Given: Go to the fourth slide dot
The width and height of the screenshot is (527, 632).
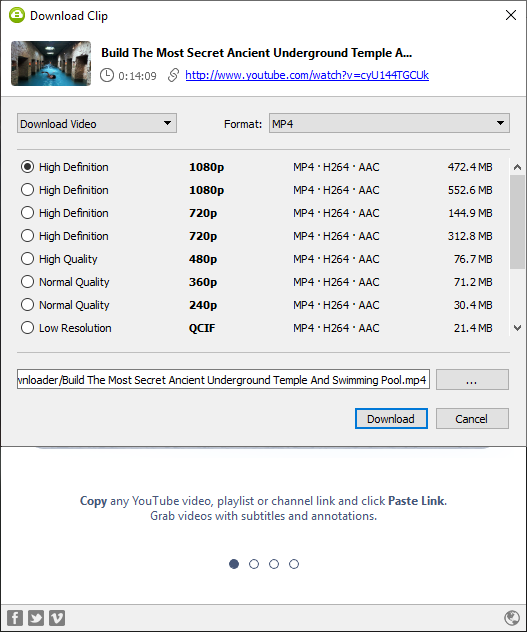Looking at the screenshot, I should tap(294, 564).
